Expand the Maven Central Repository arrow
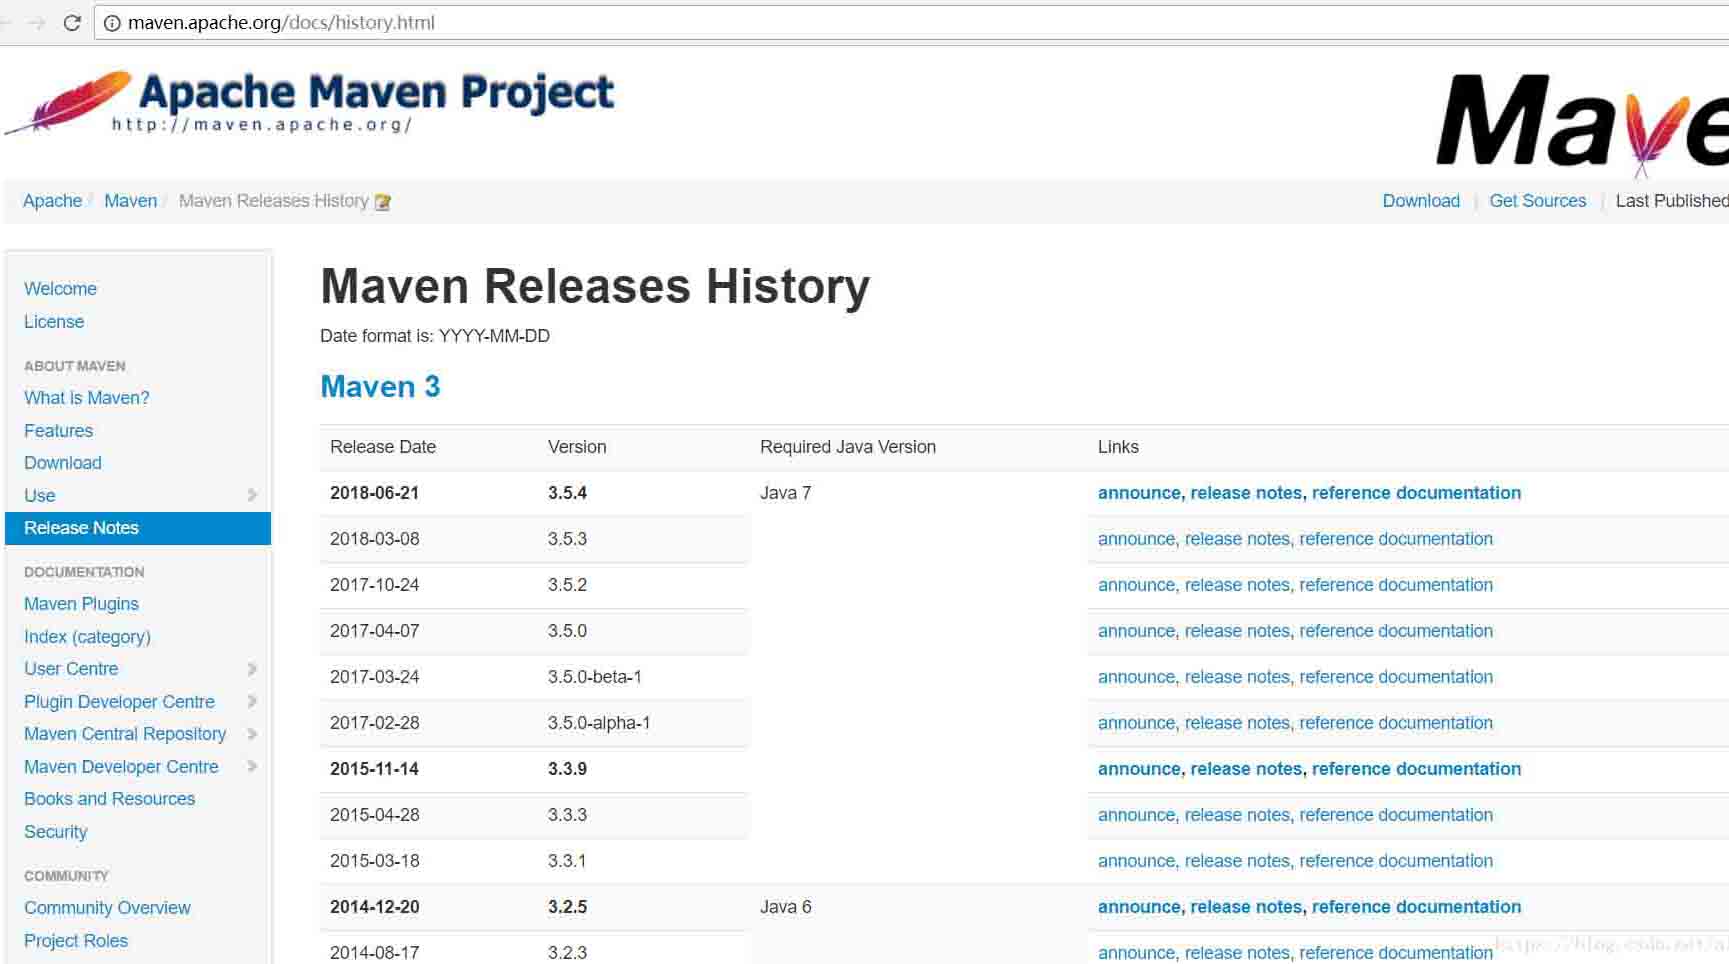 (252, 734)
